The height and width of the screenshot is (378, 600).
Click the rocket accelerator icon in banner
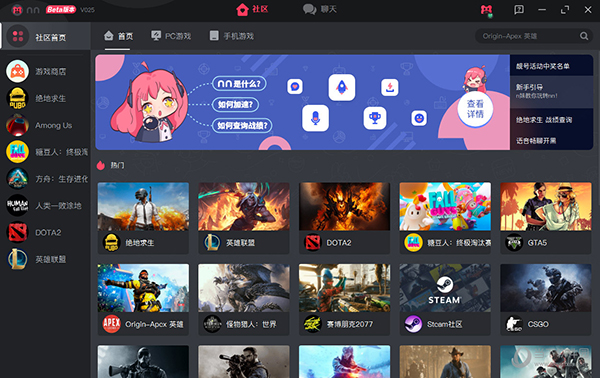(342, 88)
